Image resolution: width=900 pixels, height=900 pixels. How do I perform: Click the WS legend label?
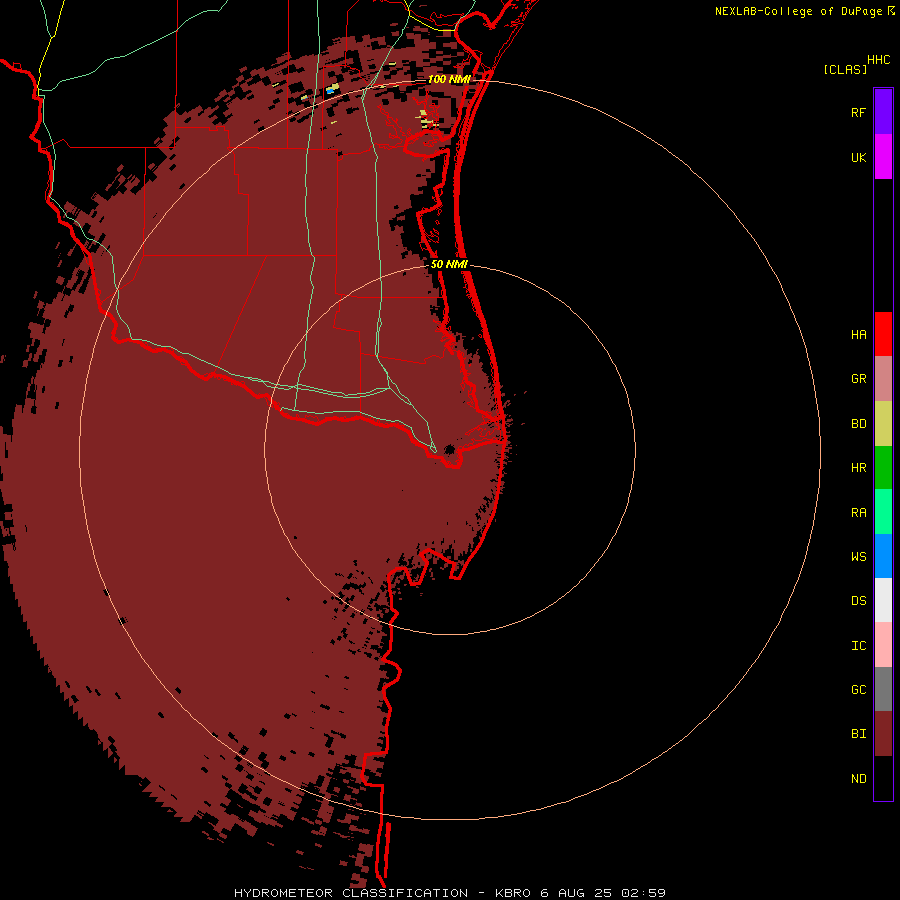[858, 556]
